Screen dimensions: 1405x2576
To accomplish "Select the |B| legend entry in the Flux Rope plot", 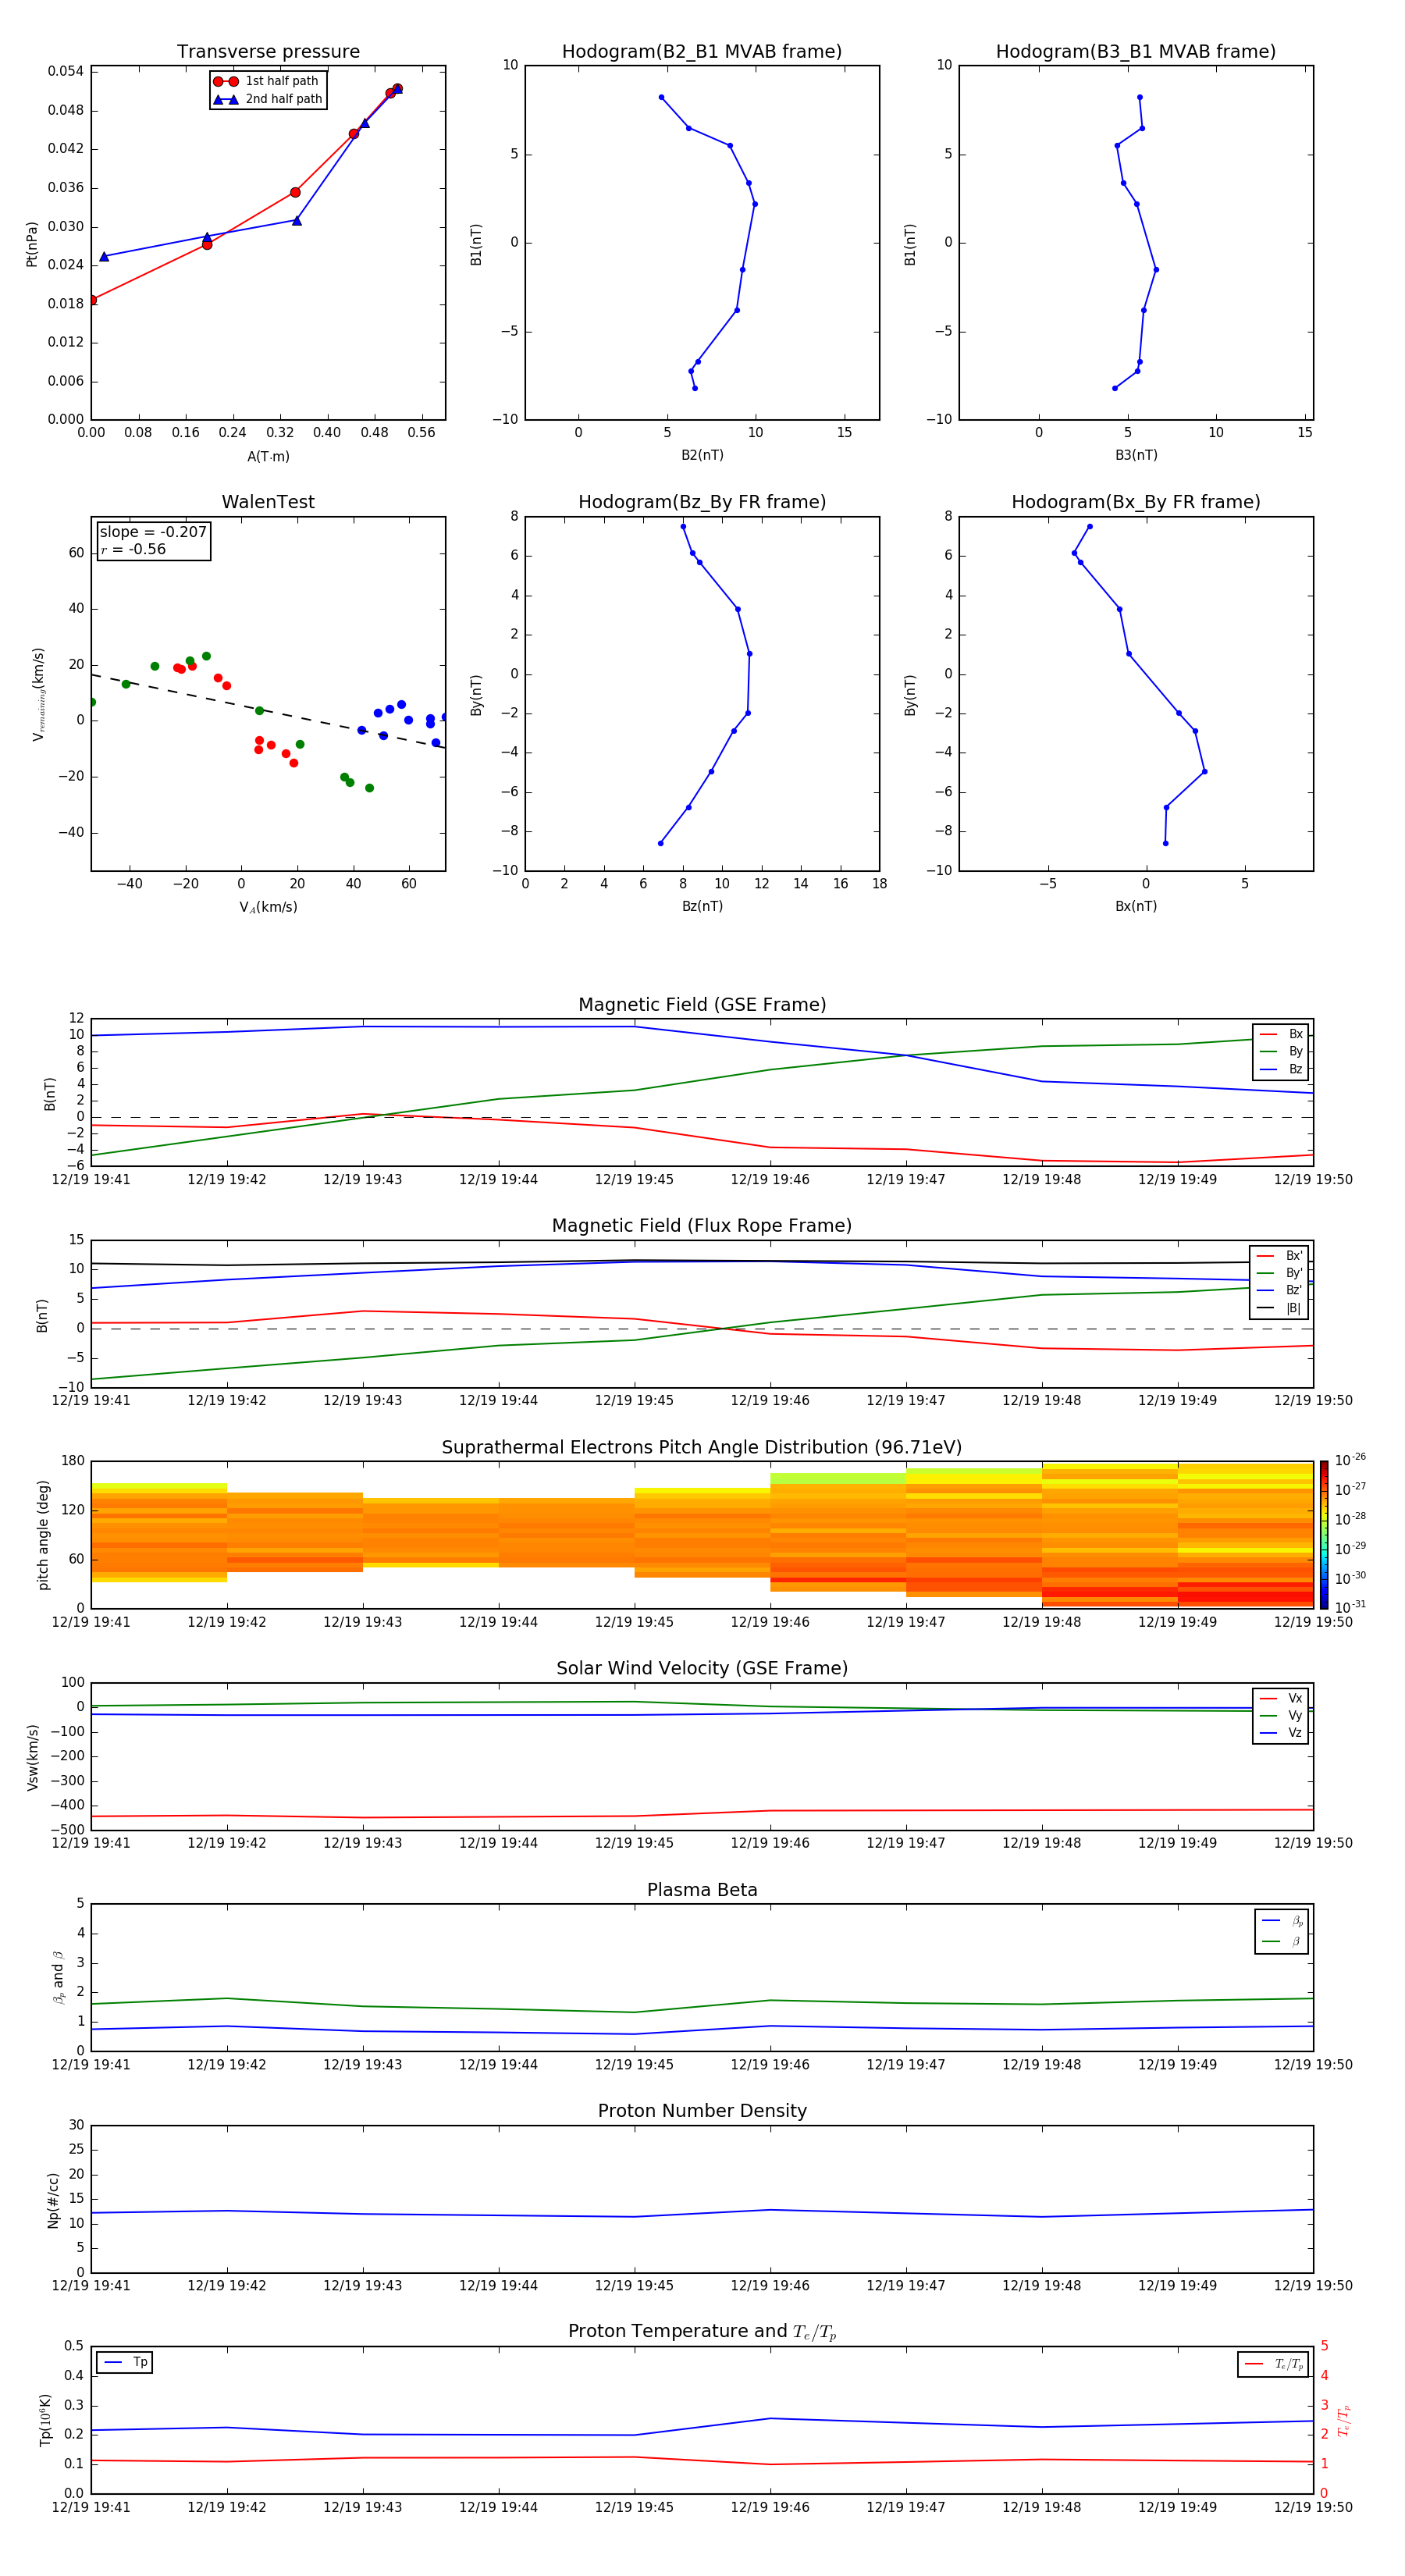I will pos(1279,1308).
